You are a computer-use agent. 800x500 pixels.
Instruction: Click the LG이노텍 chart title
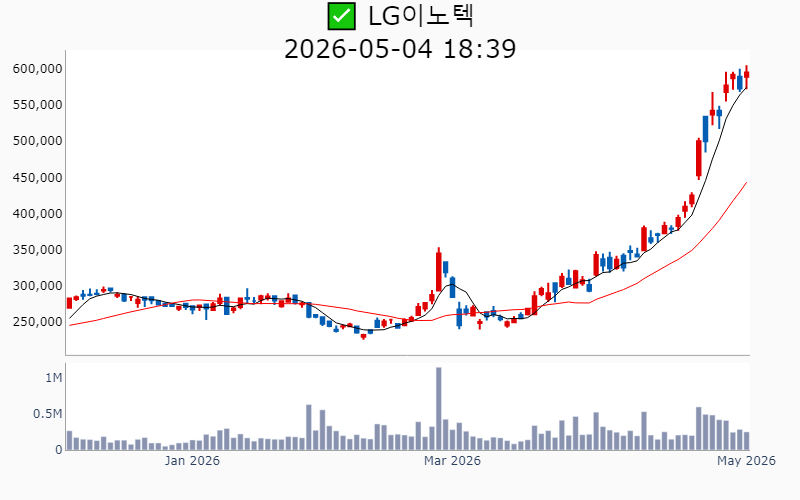click(x=421, y=16)
